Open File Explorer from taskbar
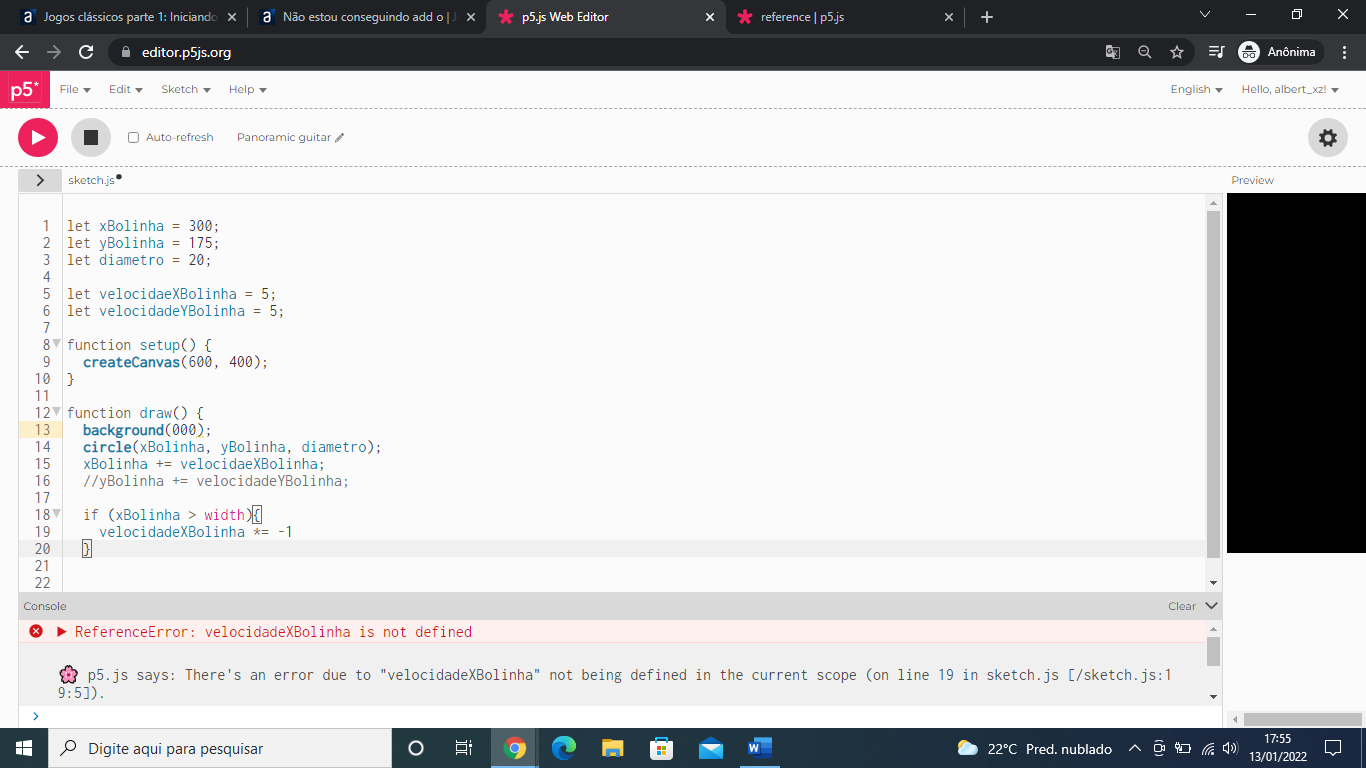Image resolution: width=1366 pixels, height=768 pixels. tap(613, 748)
